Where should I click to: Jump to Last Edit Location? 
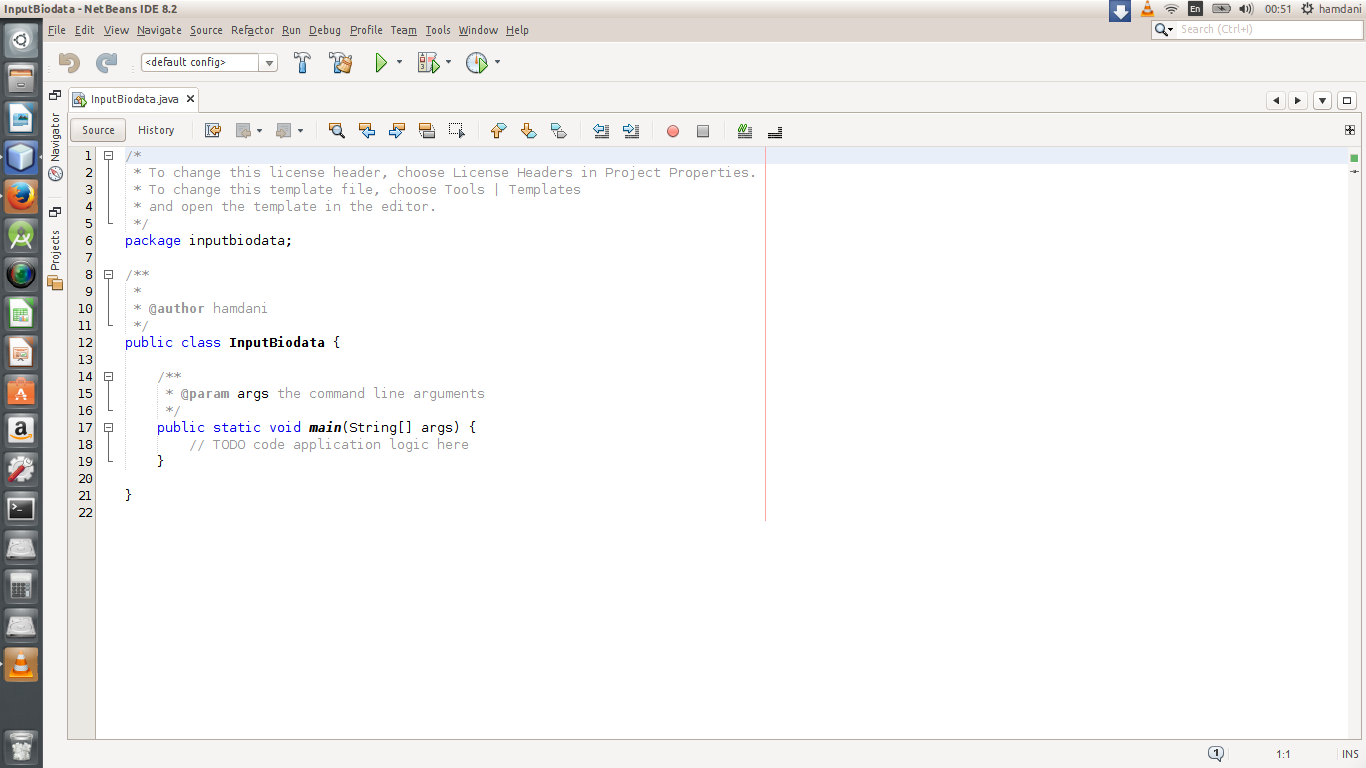point(212,130)
